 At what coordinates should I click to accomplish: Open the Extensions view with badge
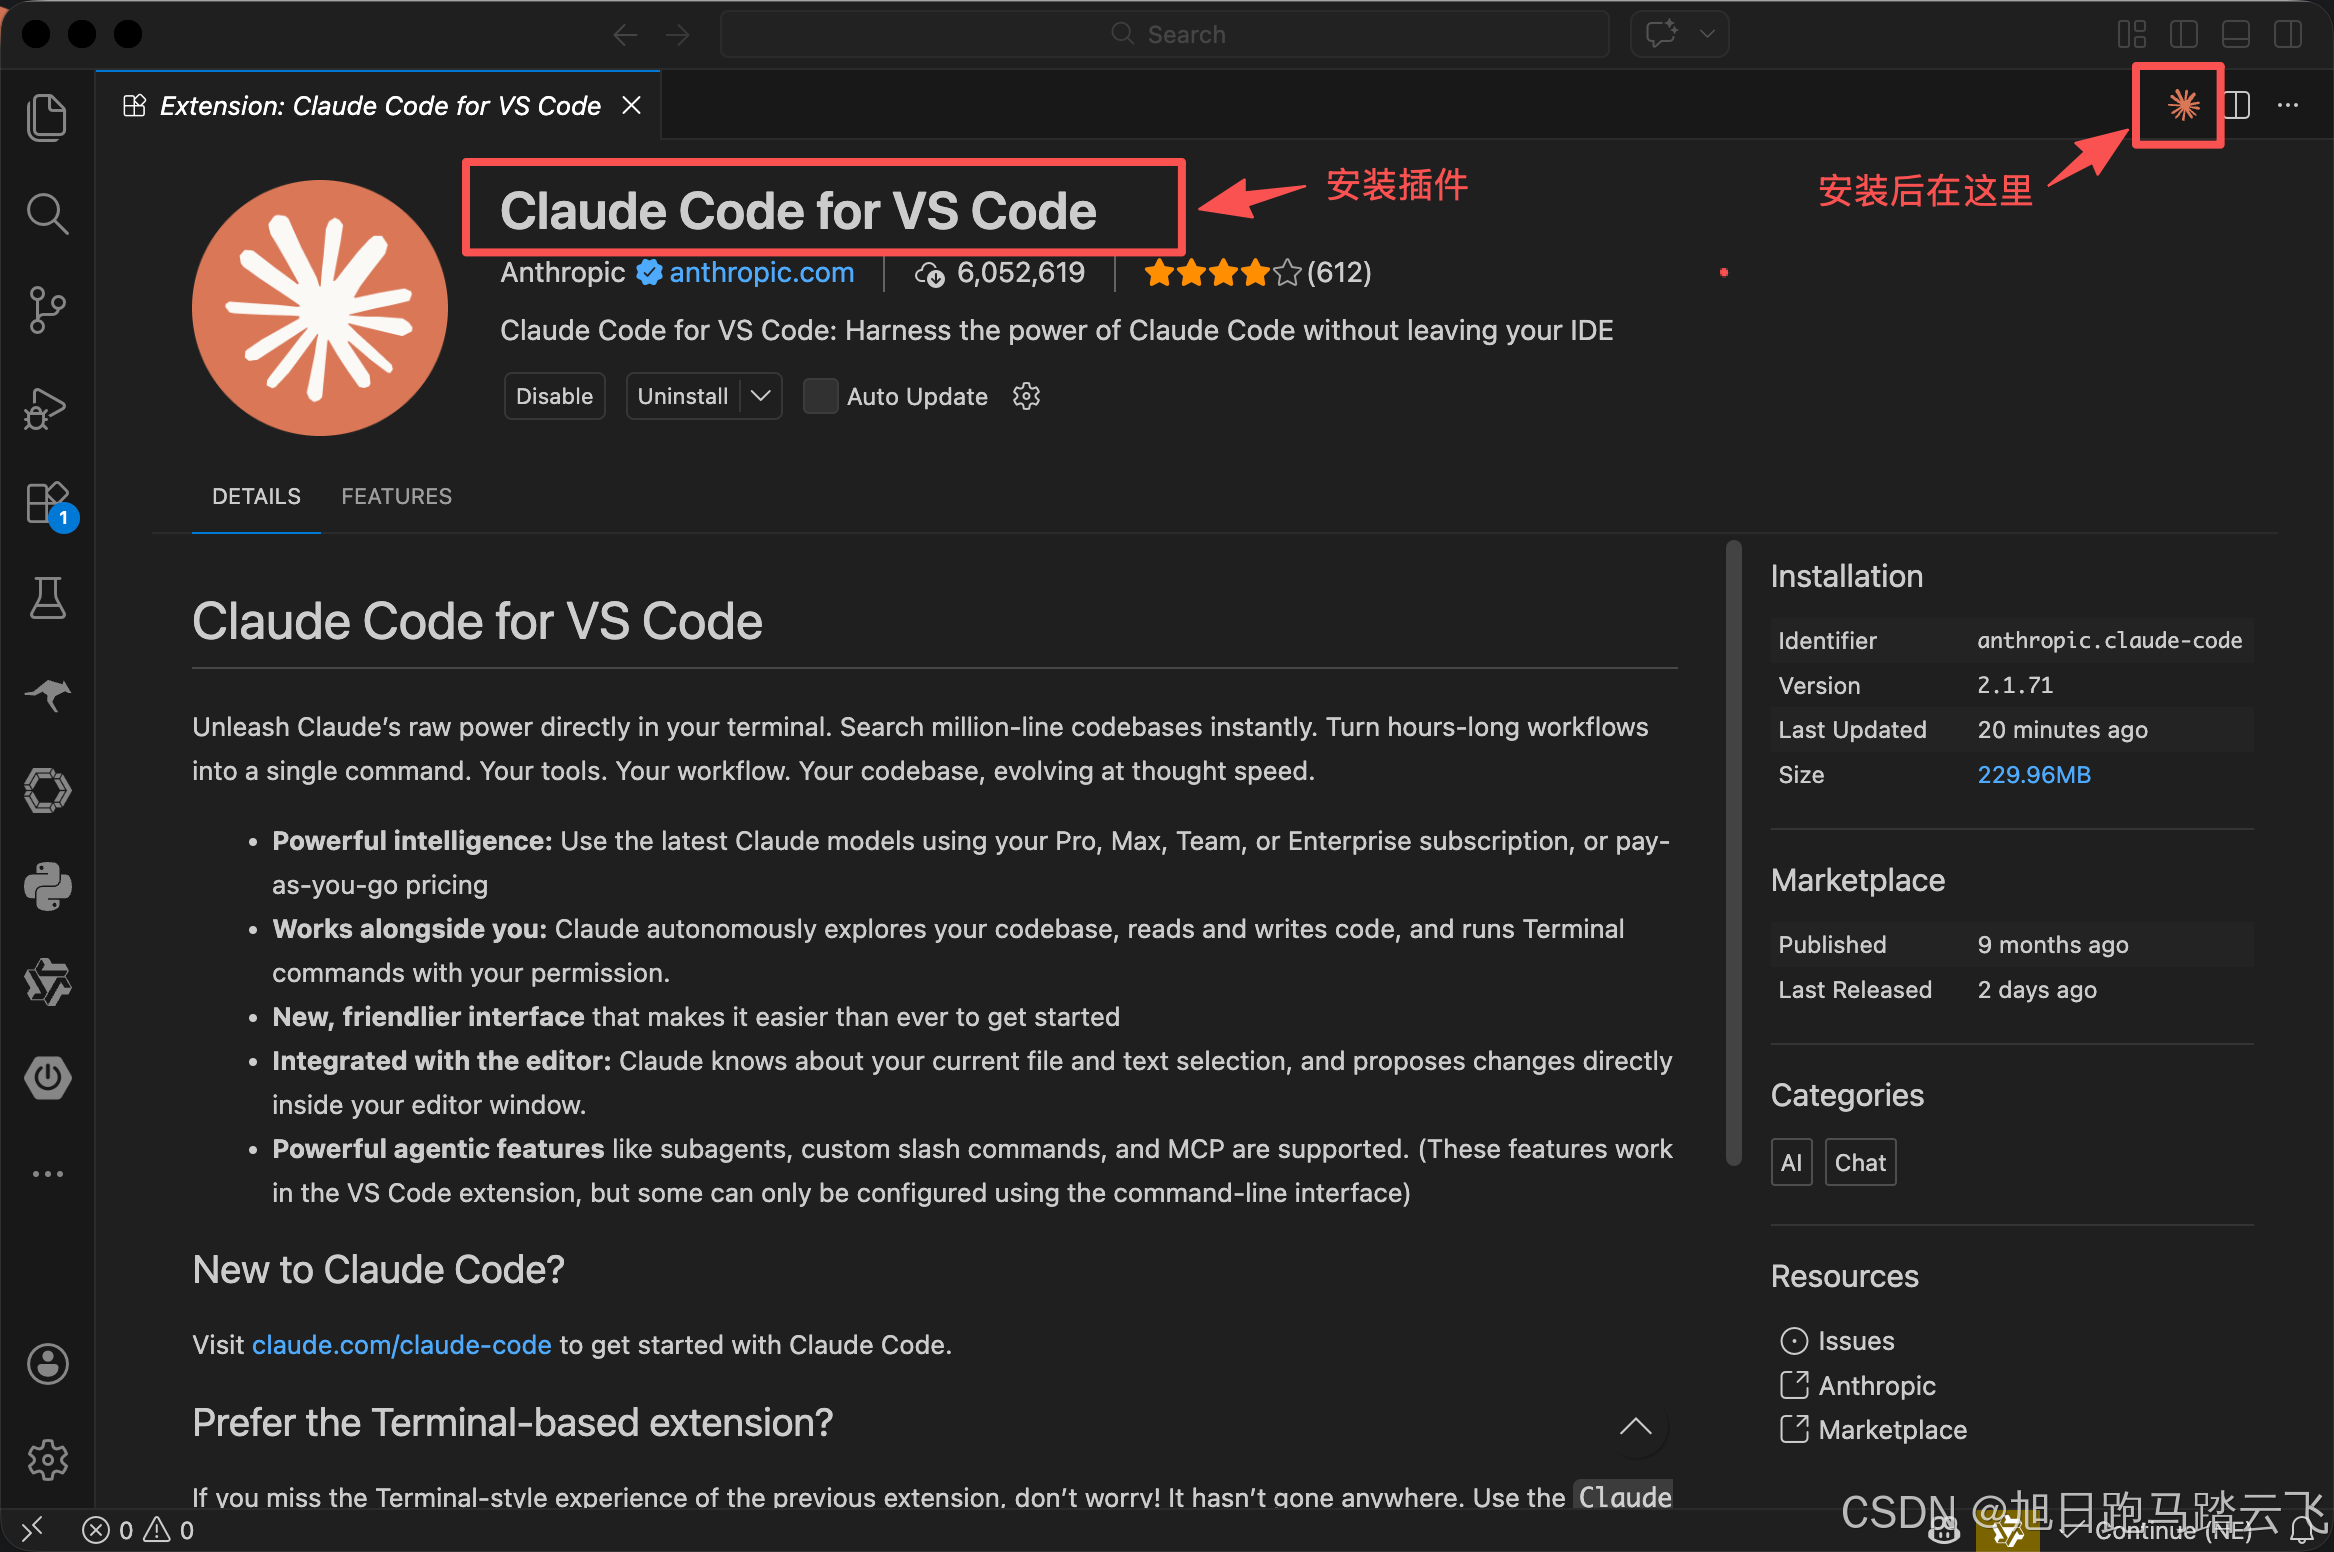tap(46, 503)
